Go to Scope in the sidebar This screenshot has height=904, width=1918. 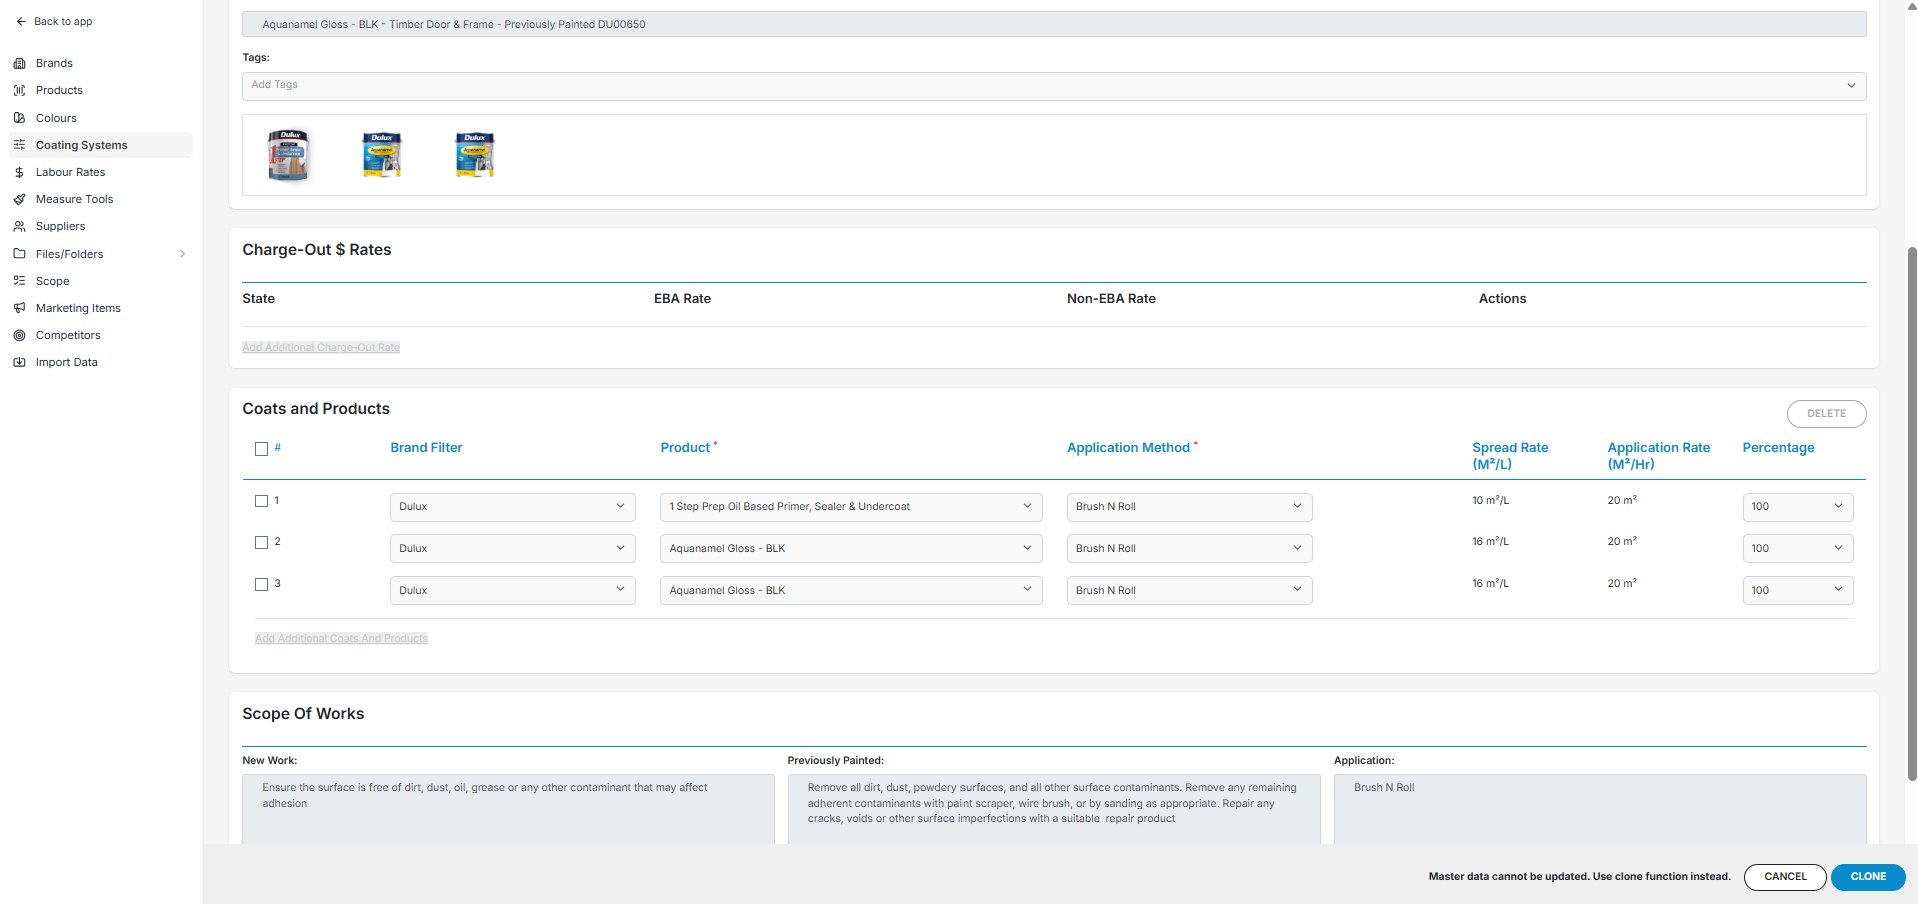click(x=52, y=281)
